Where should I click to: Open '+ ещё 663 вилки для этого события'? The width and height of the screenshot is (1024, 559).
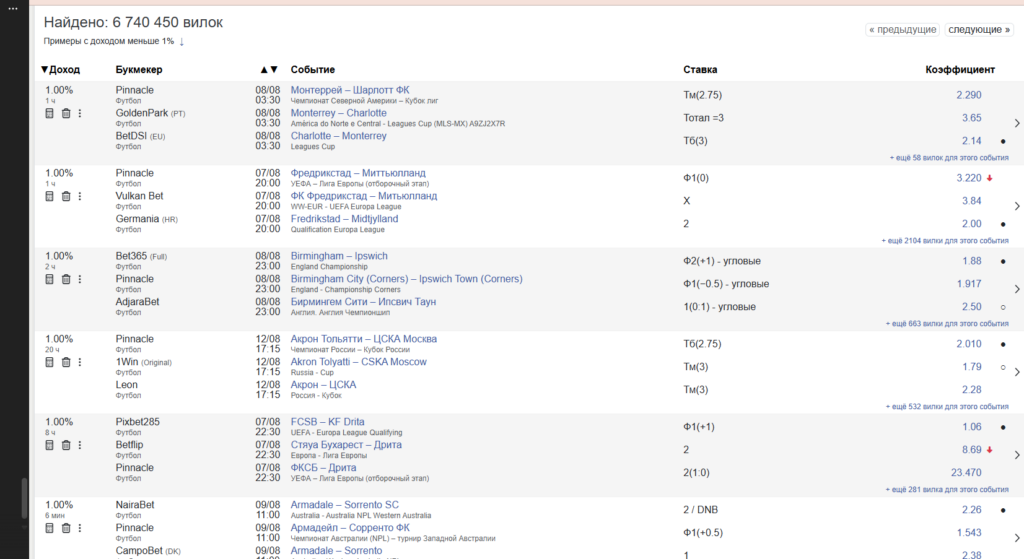coord(947,324)
